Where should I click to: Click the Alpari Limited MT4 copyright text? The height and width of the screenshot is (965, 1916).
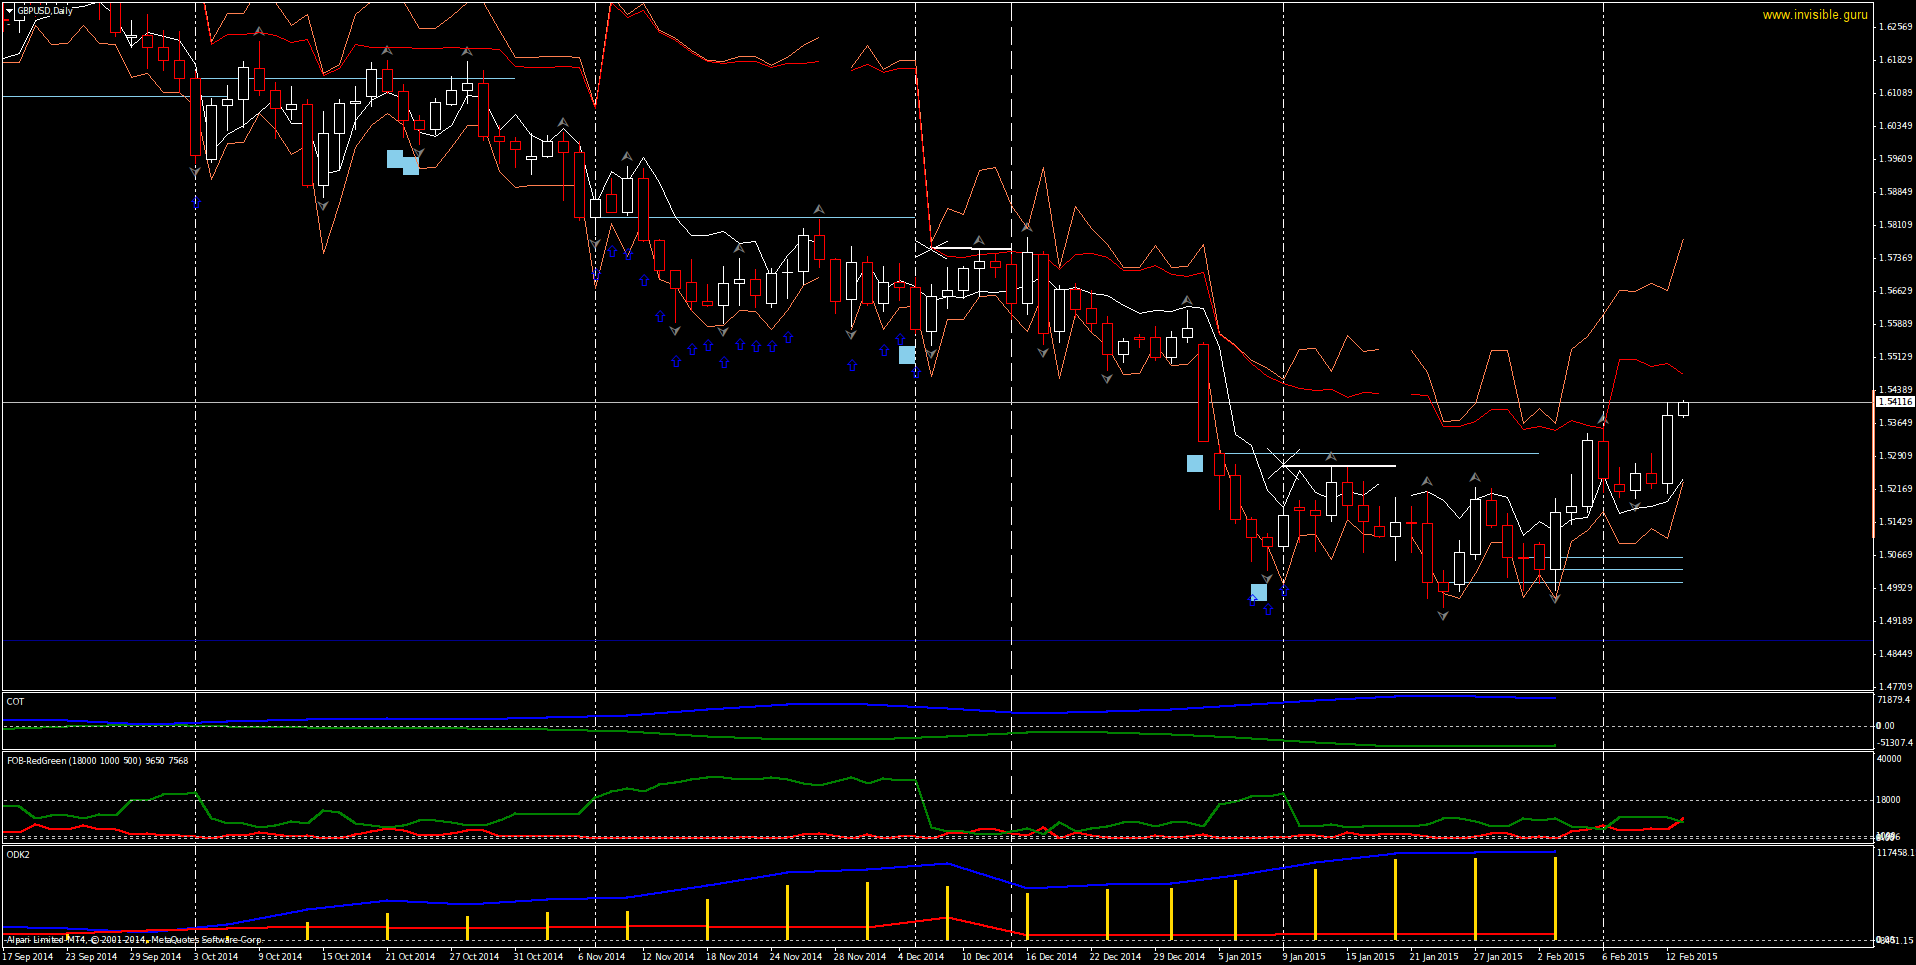click(134, 940)
